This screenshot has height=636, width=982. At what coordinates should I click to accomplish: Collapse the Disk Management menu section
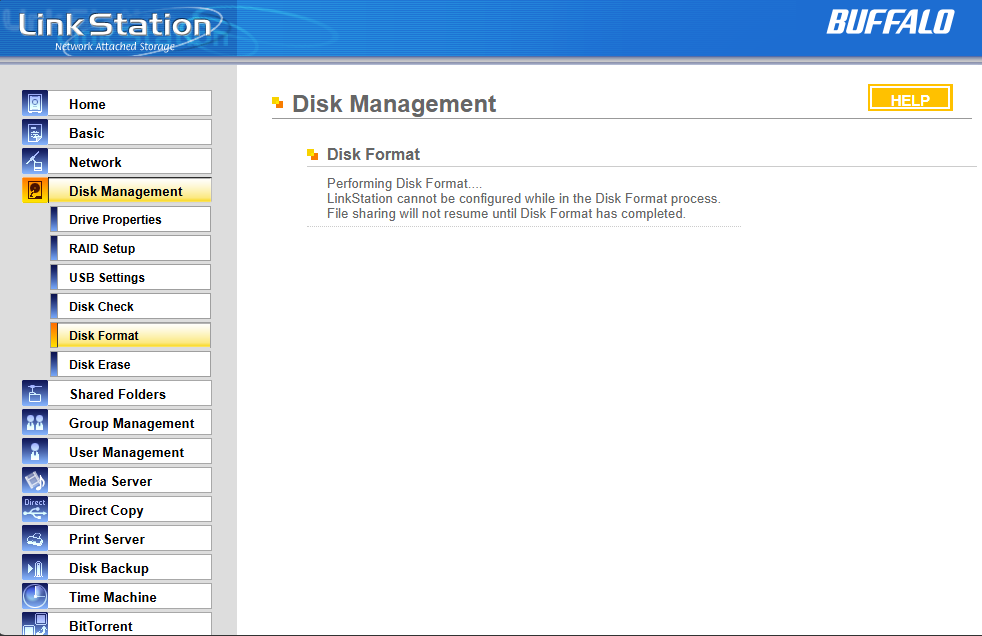(126, 191)
